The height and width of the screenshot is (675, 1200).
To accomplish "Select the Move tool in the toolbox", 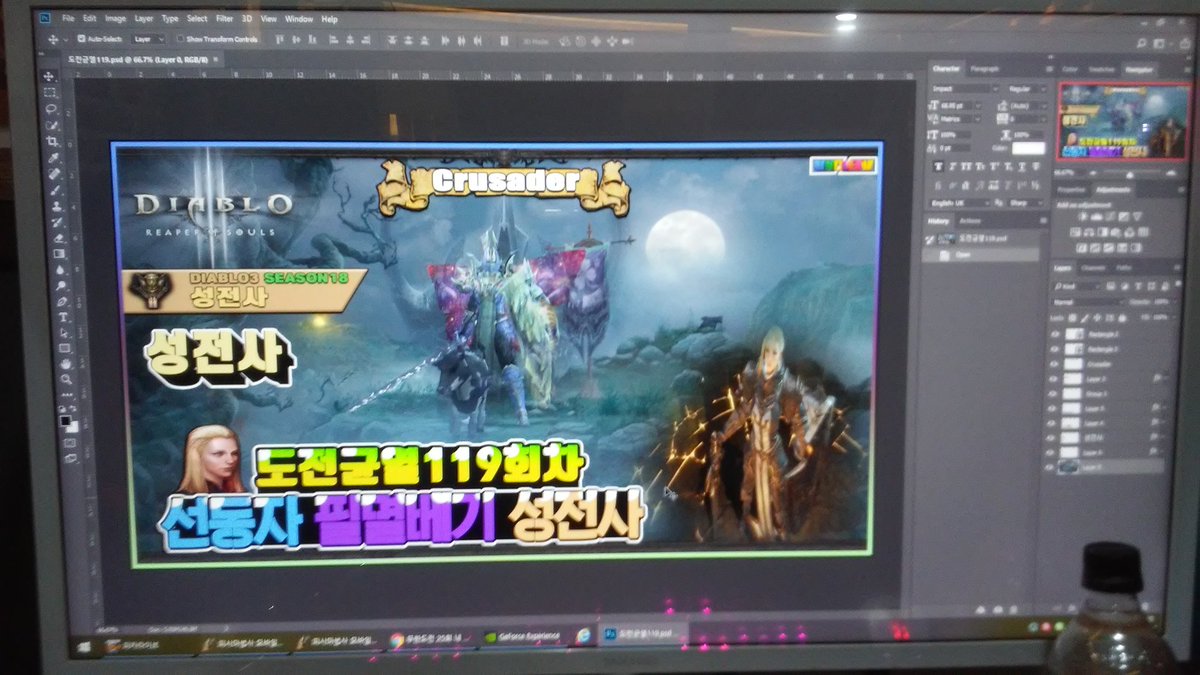I will (50, 78).
